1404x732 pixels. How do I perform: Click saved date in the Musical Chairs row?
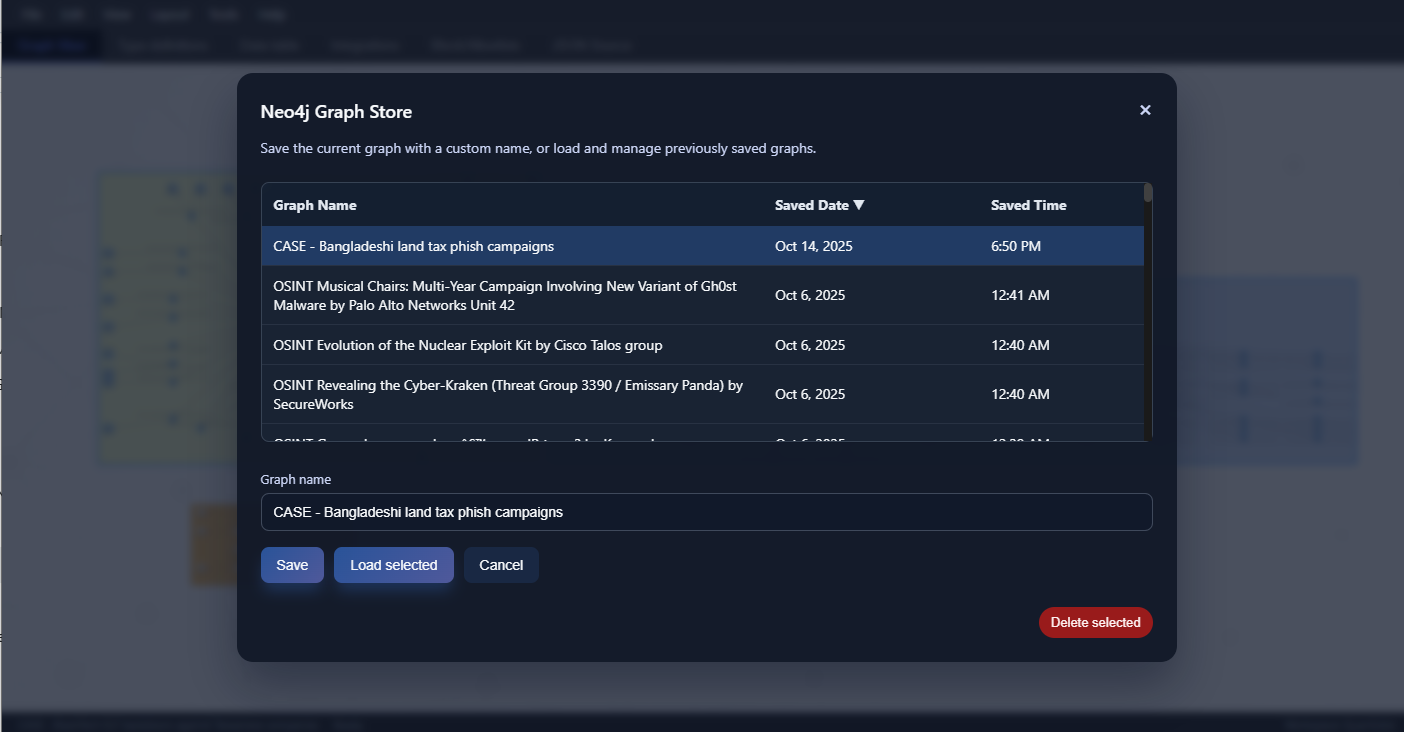810,295
